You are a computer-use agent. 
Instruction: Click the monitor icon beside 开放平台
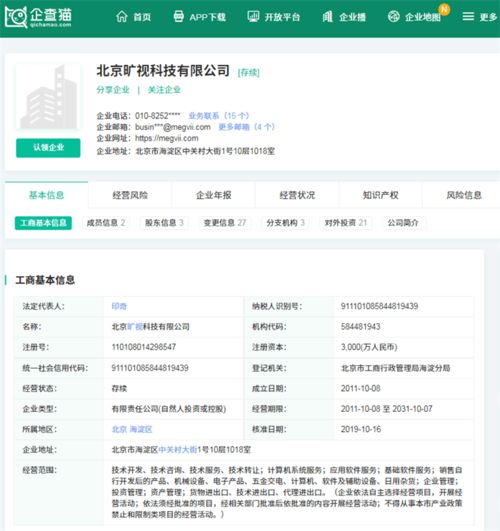(253, 16)
